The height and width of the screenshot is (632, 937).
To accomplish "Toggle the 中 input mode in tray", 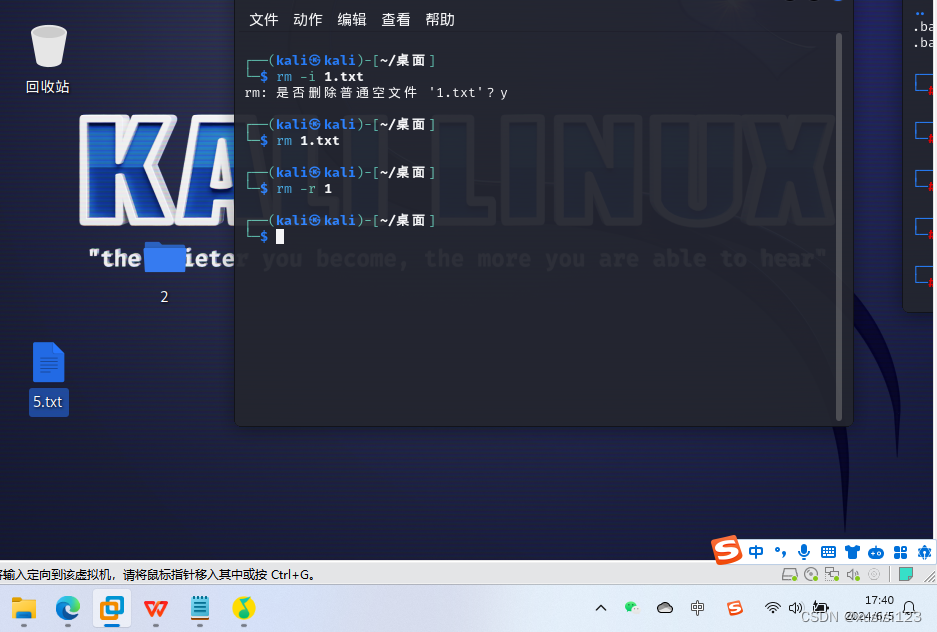I will (697, 608).
